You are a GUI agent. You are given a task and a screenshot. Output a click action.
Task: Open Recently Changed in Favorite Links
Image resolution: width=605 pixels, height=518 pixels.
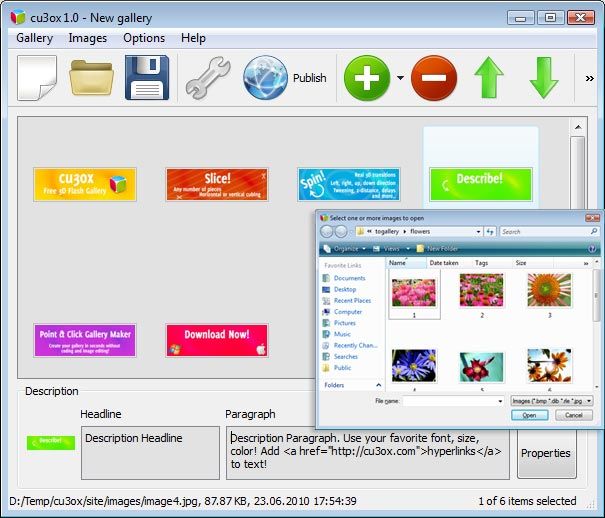[x=350, y=345]
